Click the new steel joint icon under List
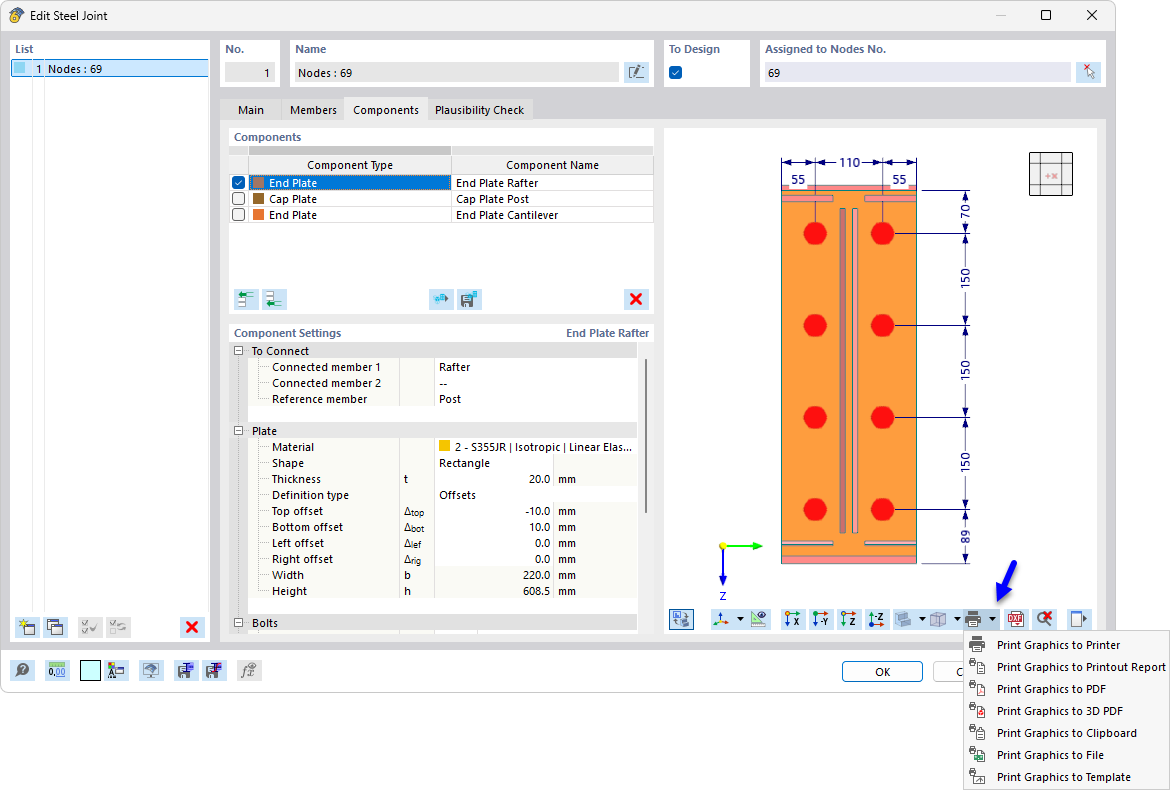Screen dimensions: 1170x790 click(x=28, y=627)
